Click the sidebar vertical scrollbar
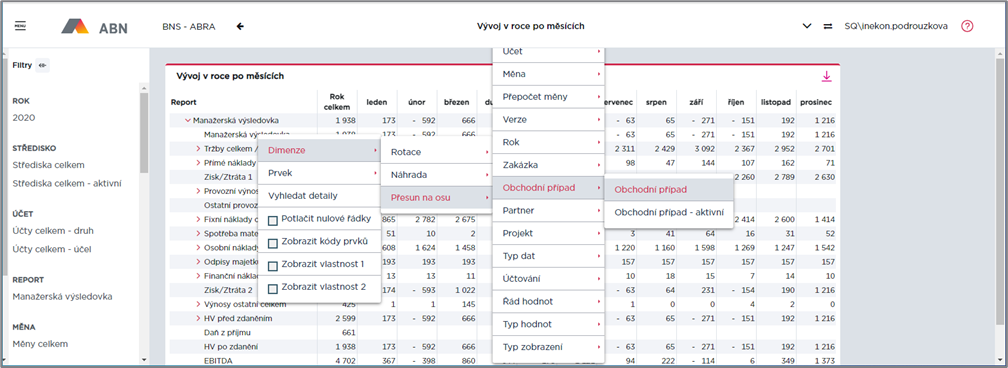This screenshot has height=368, width=1008. (x=144, y=133)
